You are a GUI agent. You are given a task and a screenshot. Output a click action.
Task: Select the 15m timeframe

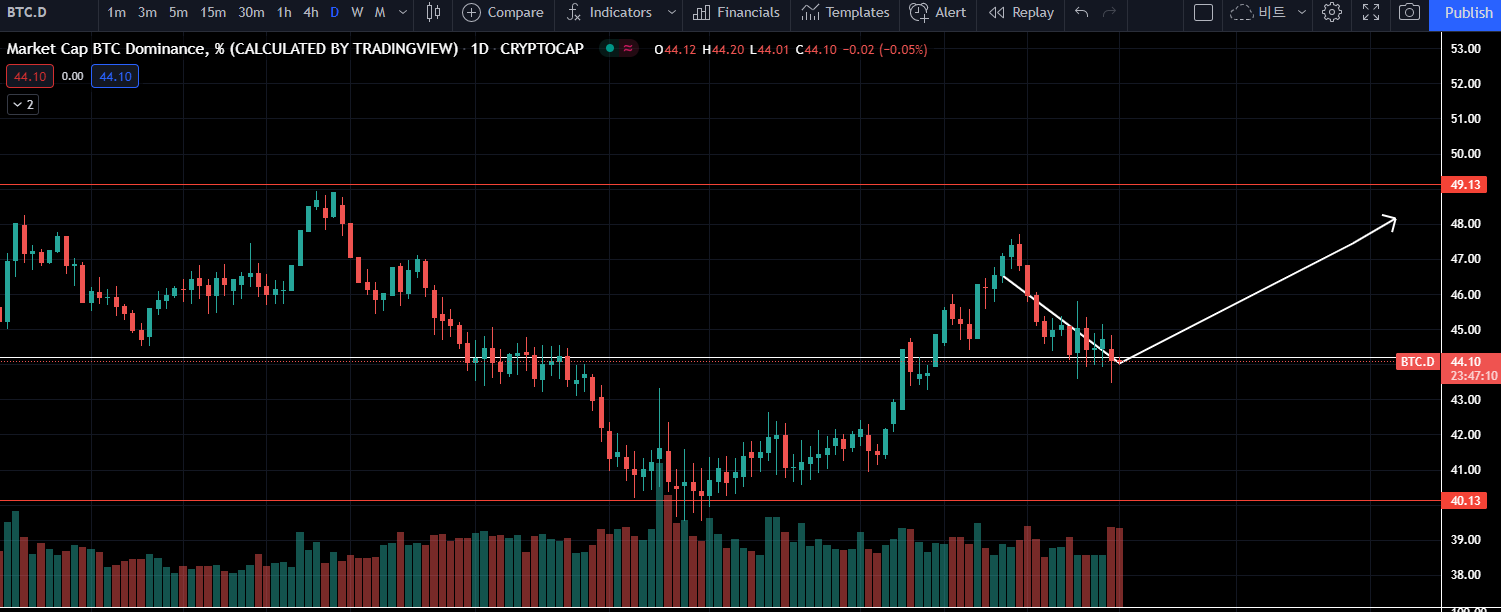[212, 13]
